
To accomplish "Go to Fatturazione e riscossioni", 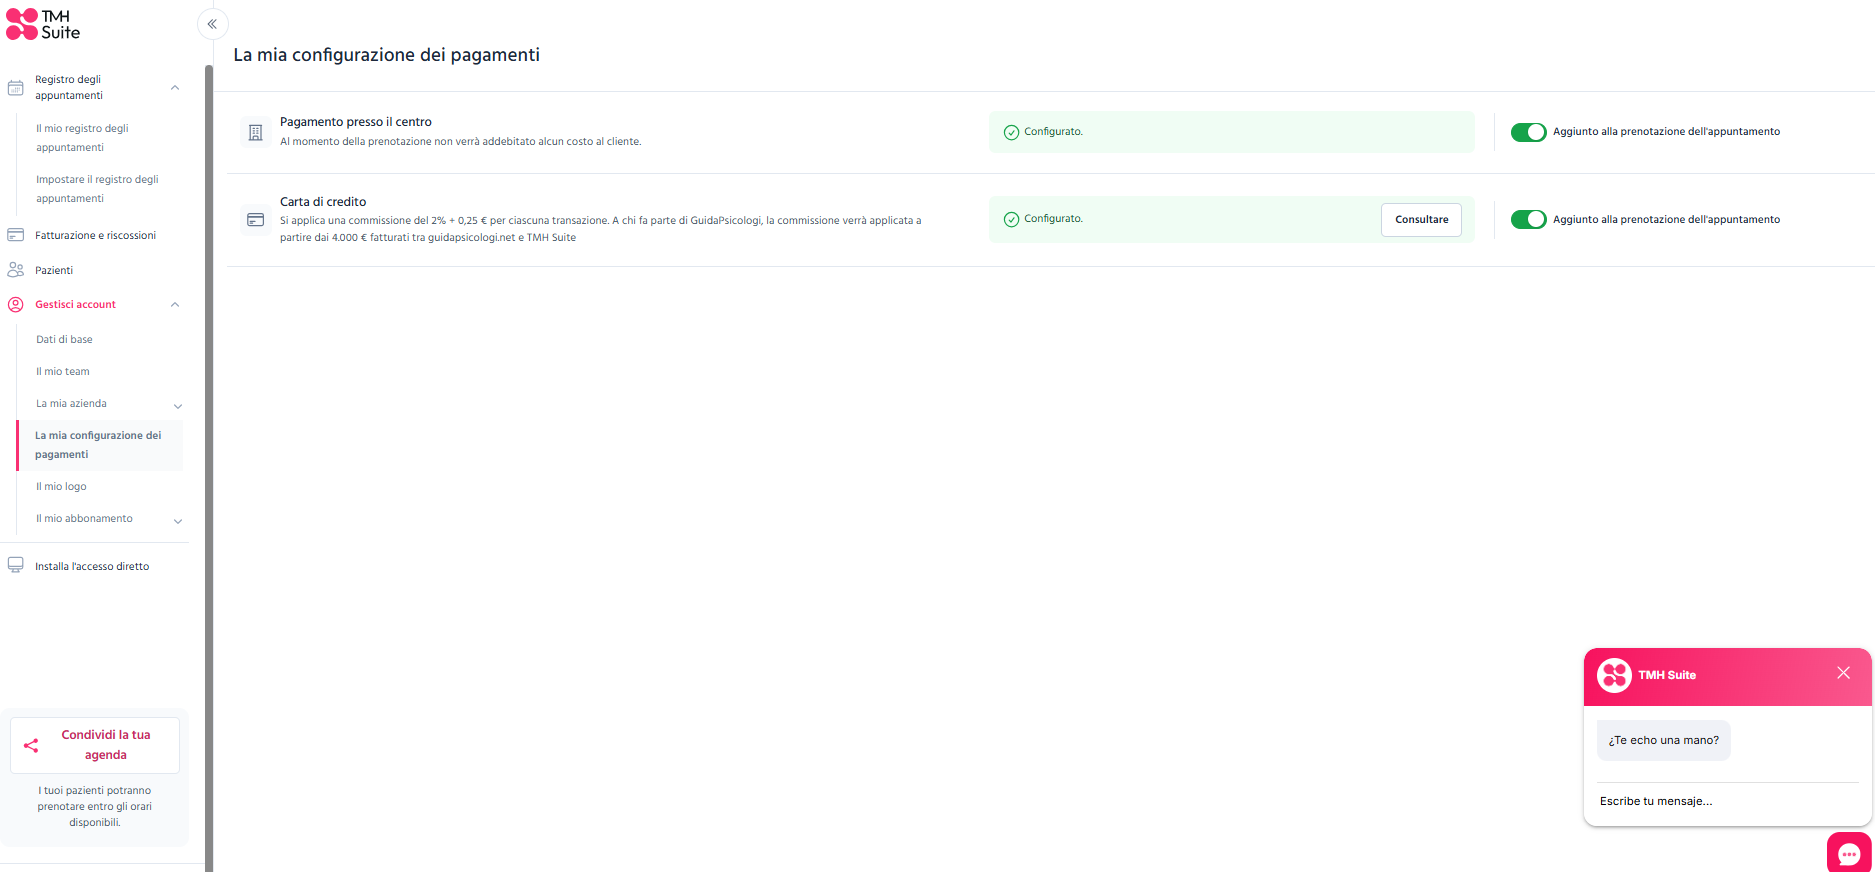I will [95, 235].
